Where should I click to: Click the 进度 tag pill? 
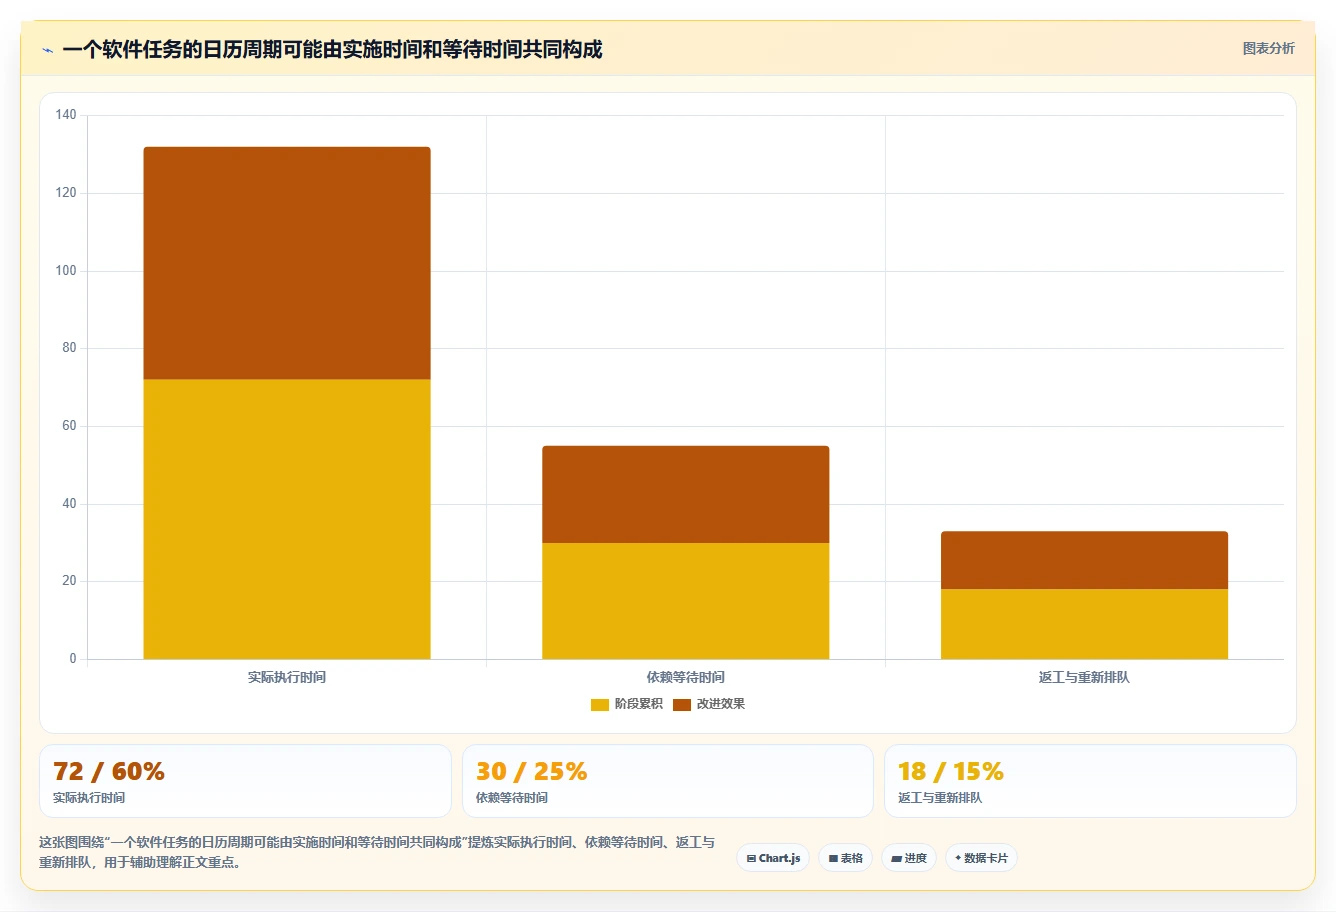click(x=908, y=858)
